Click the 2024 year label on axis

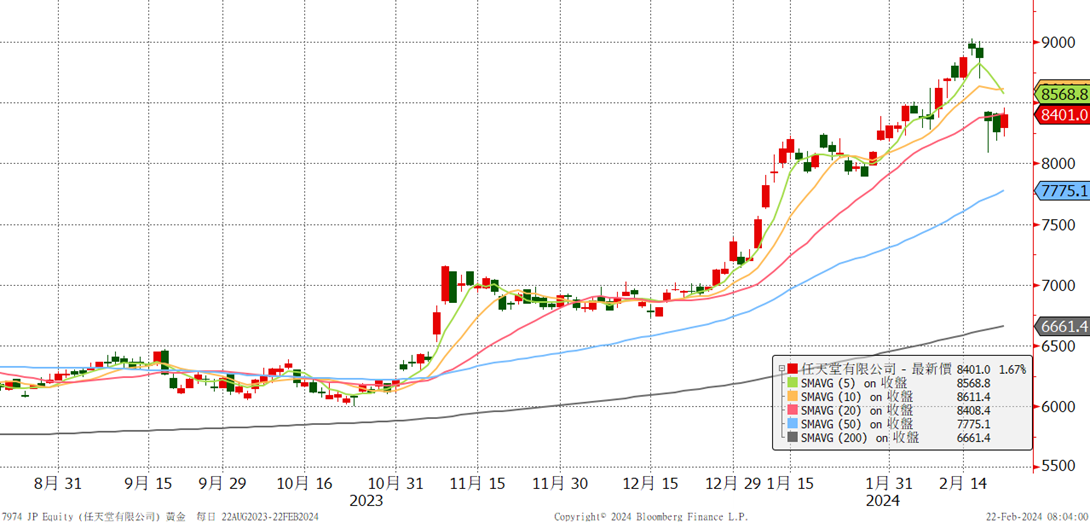(882, 500)
